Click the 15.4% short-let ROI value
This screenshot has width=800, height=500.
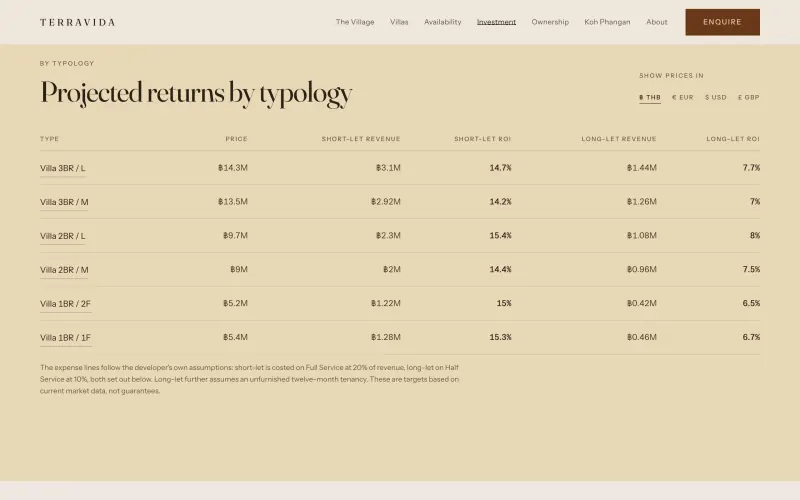pos(501,235)
